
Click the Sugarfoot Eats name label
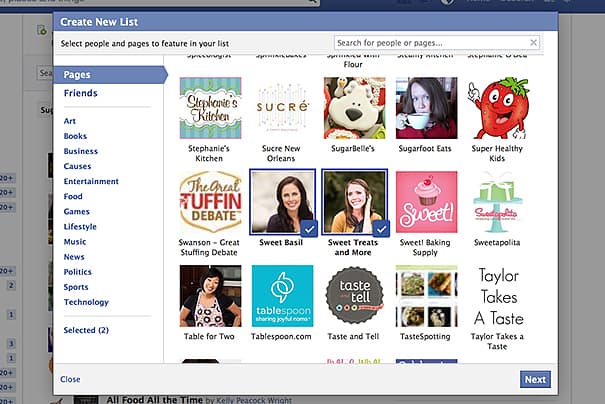pyautogui.click(x=425, y=149)
